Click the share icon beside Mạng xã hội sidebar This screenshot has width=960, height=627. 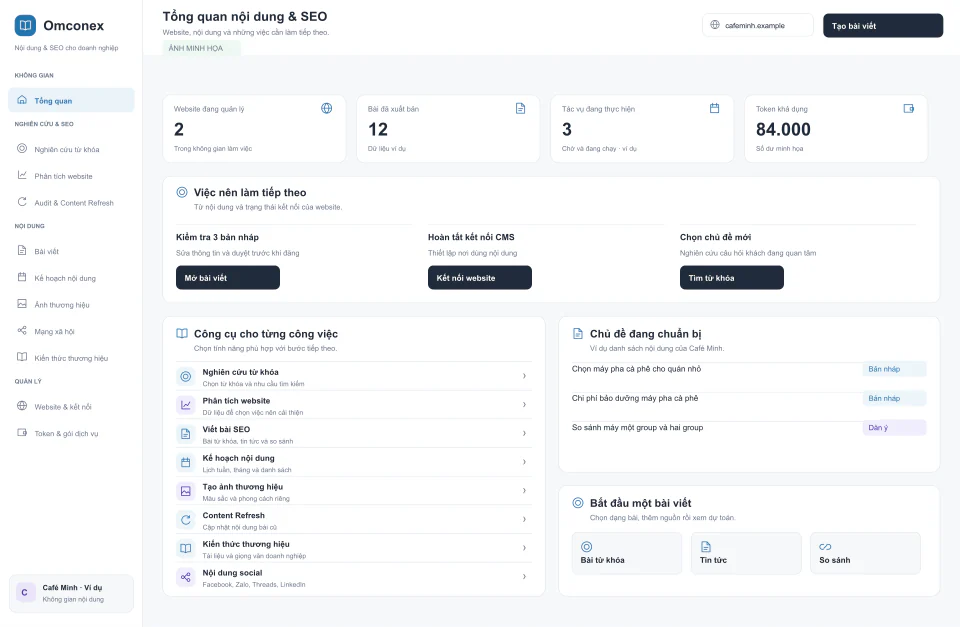click(22, 331)
